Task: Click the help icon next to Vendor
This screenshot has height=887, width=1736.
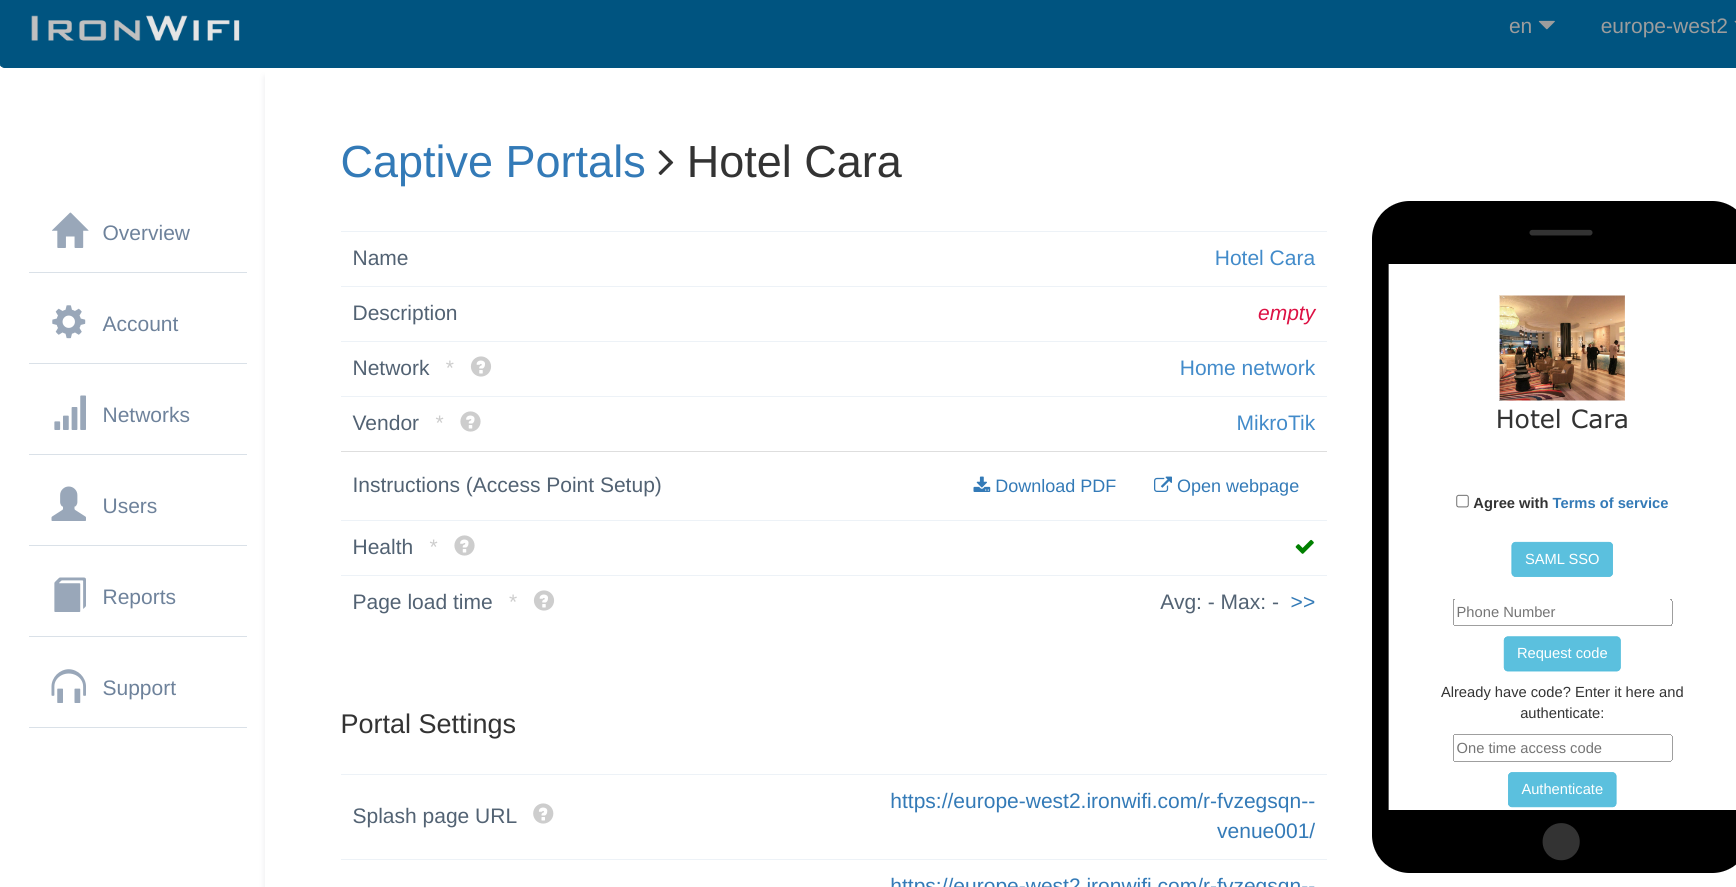Action: (471, 422)
